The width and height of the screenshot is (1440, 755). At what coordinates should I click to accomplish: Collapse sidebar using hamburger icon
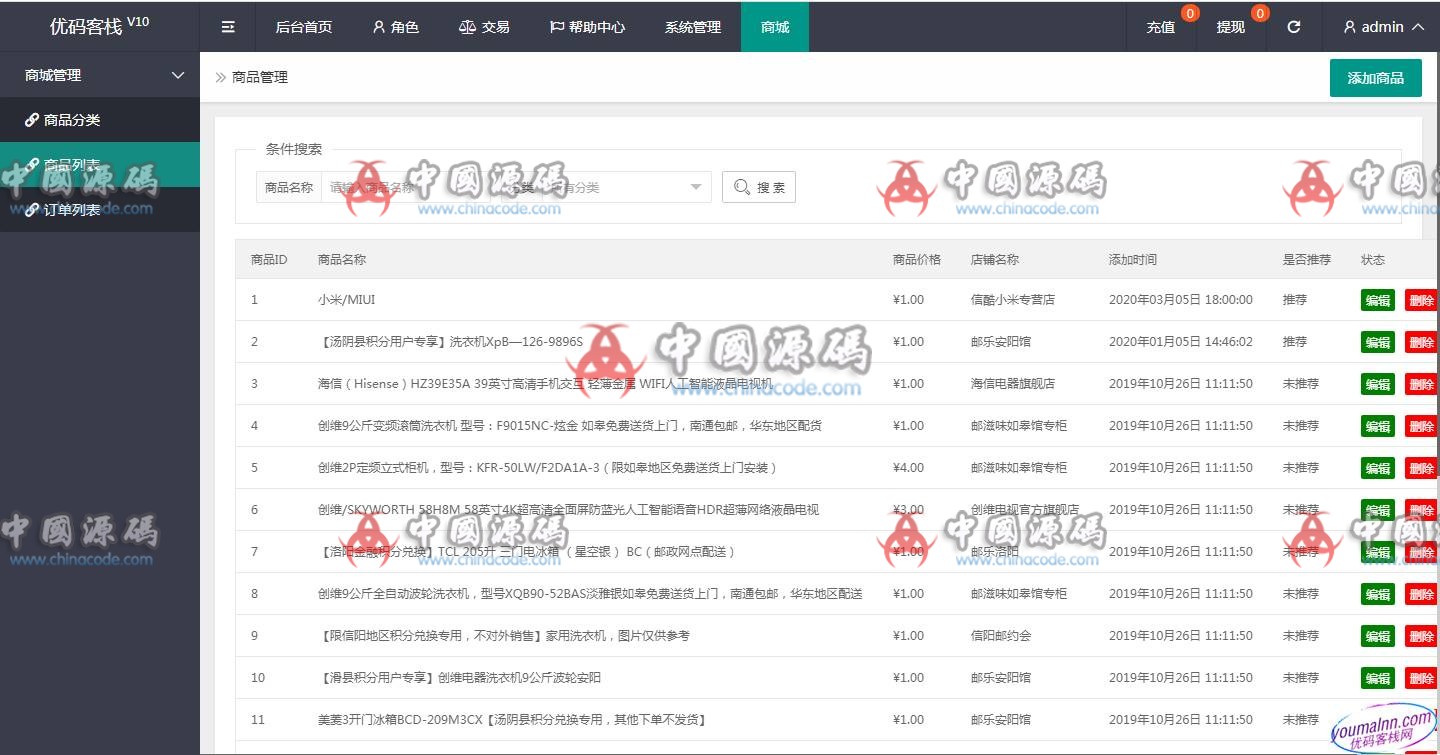point(228,27)
